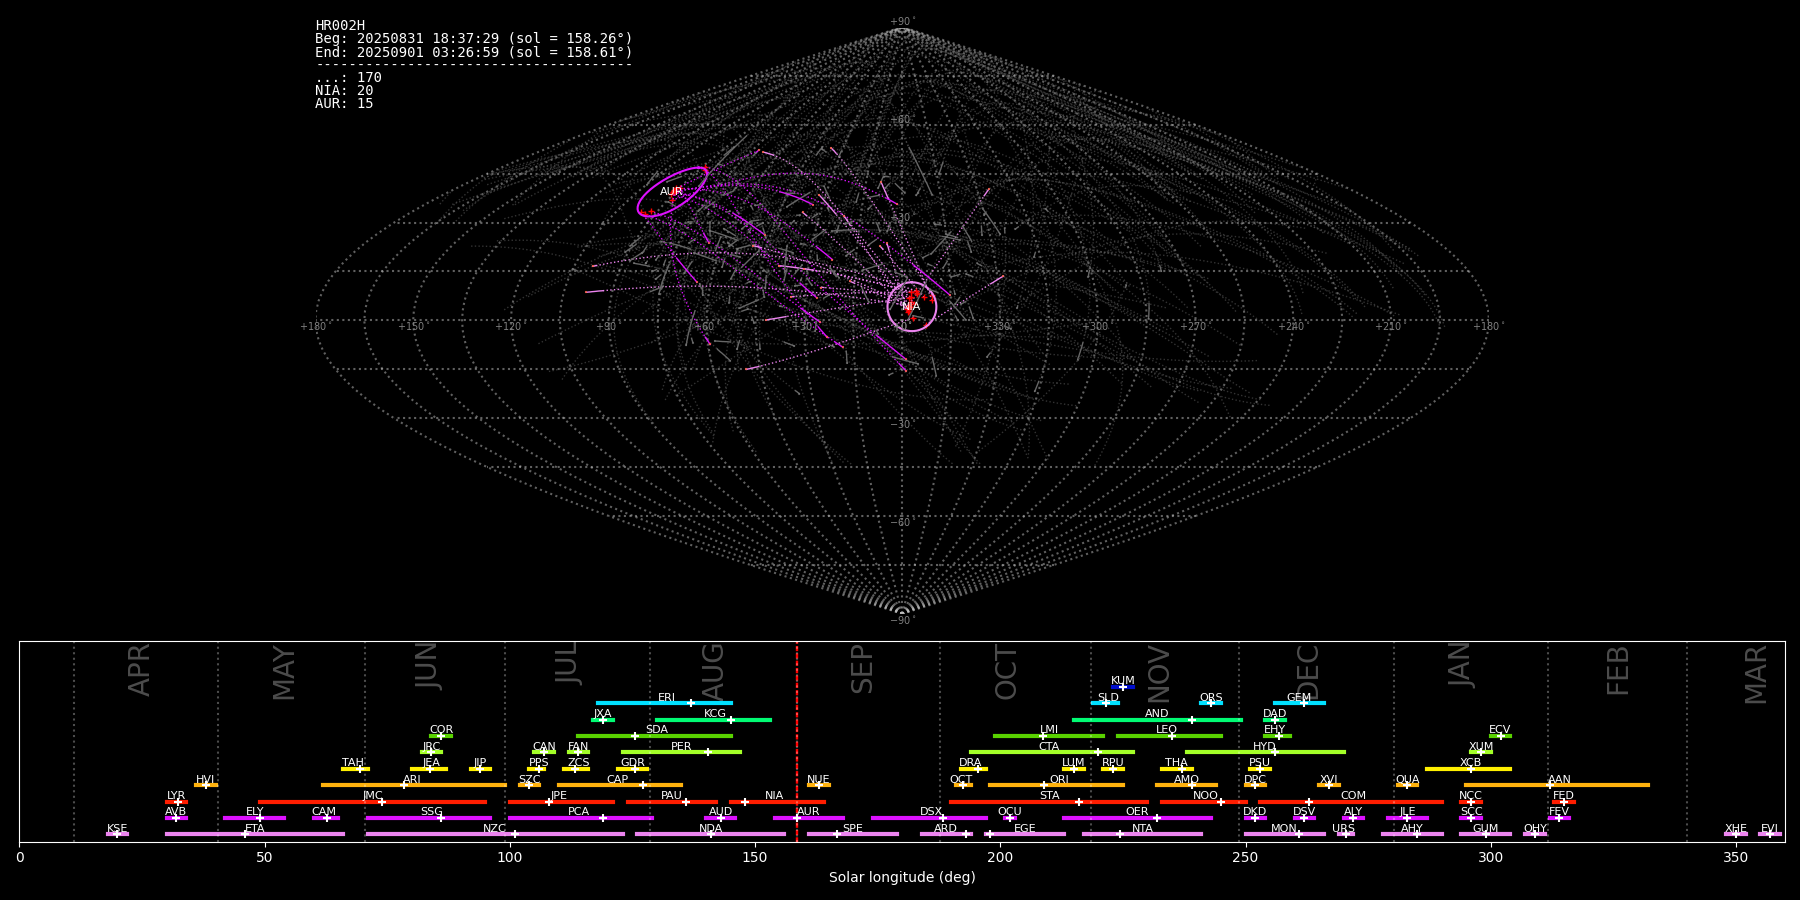Select the NTA shower bar in the timeline

[x=1142, y=834]
